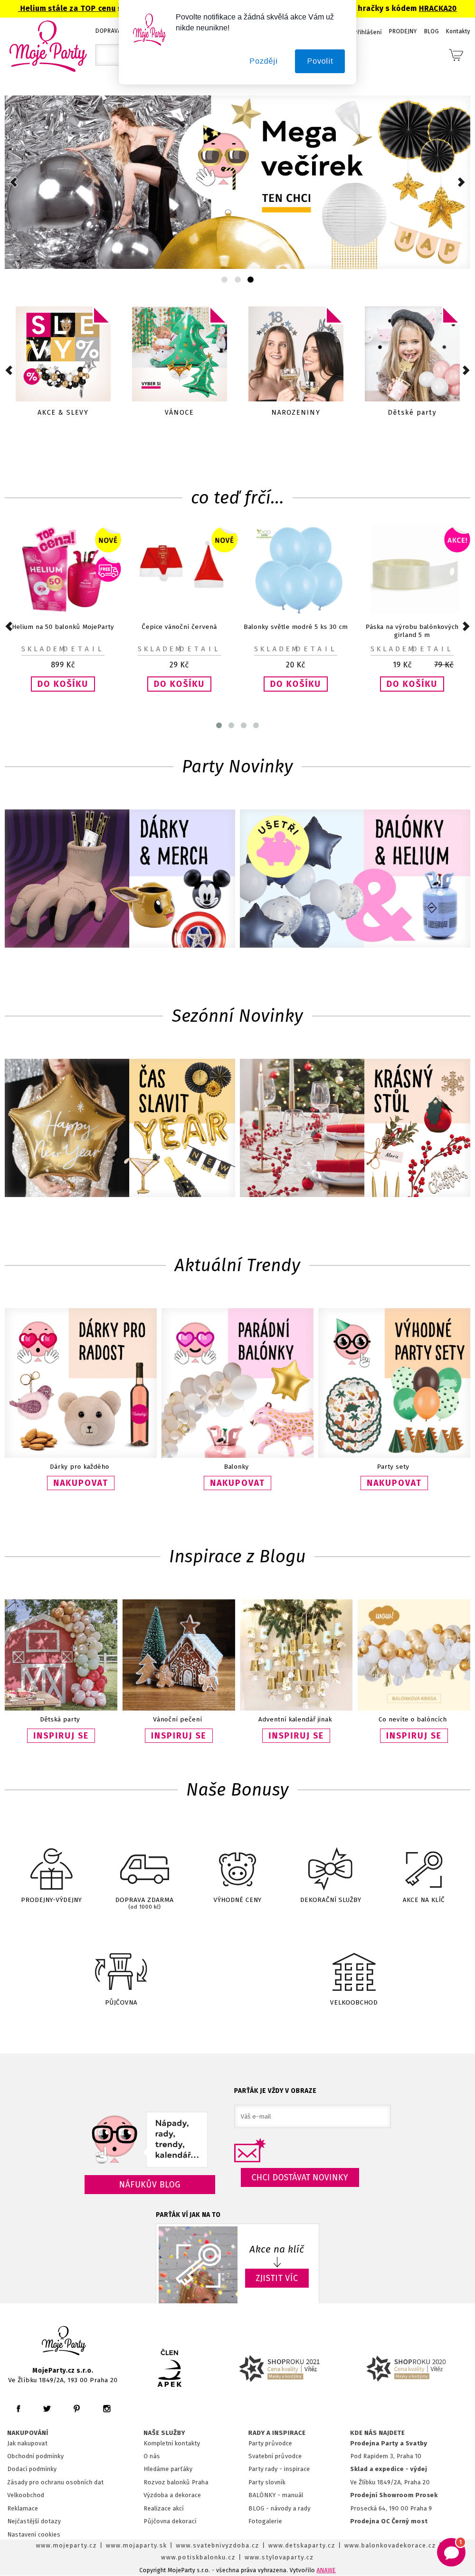Open the Kontakty menu item

coord(458,31)
